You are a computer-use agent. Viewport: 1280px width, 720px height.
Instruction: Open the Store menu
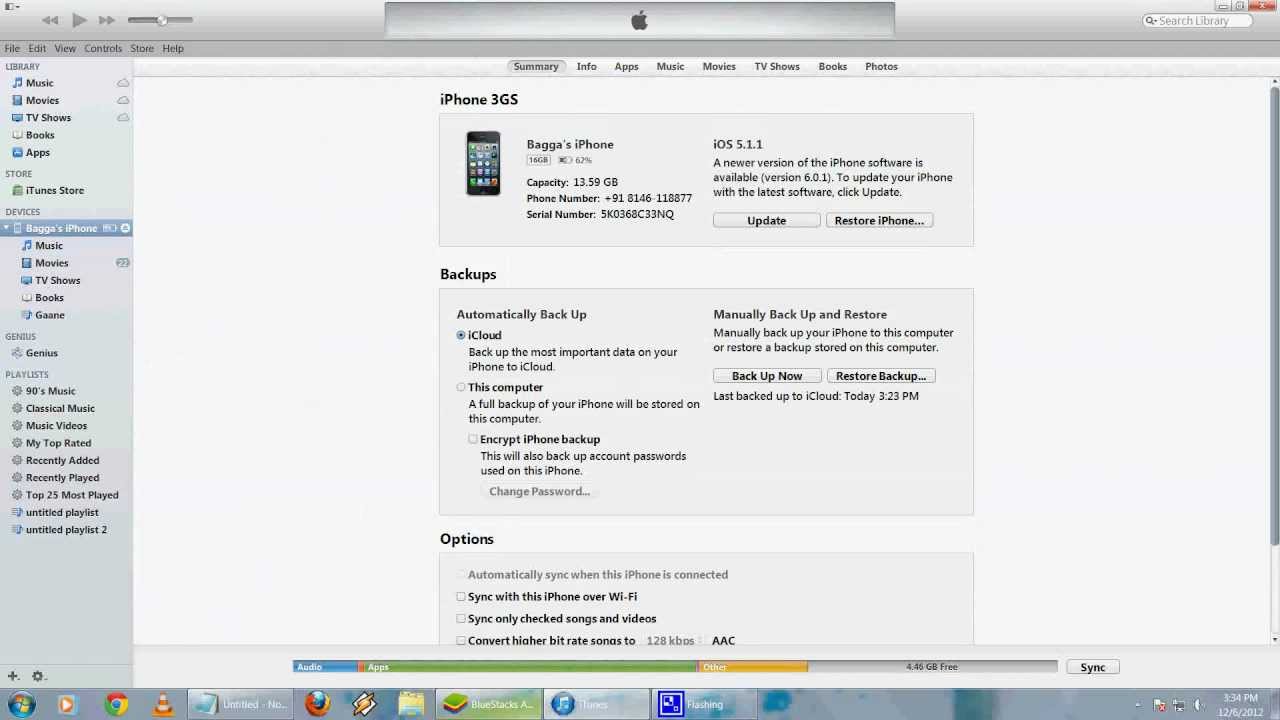(x=142, y=48)
